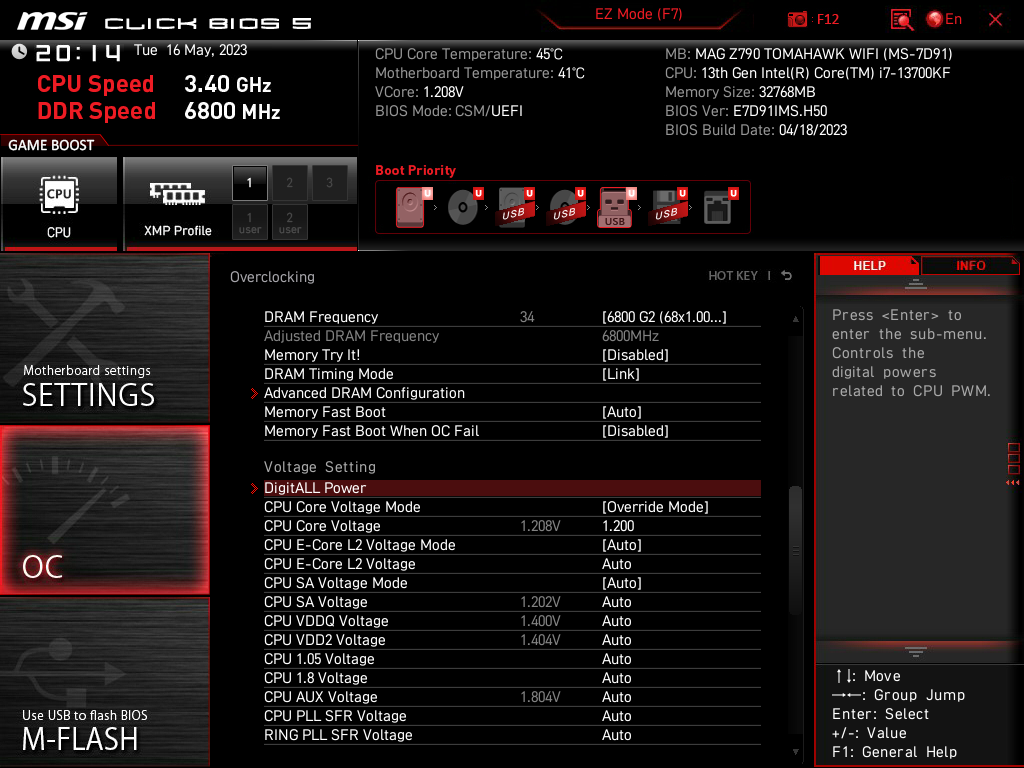Edit the CPU Core Voltage 1.200 field

click(618, 526)
